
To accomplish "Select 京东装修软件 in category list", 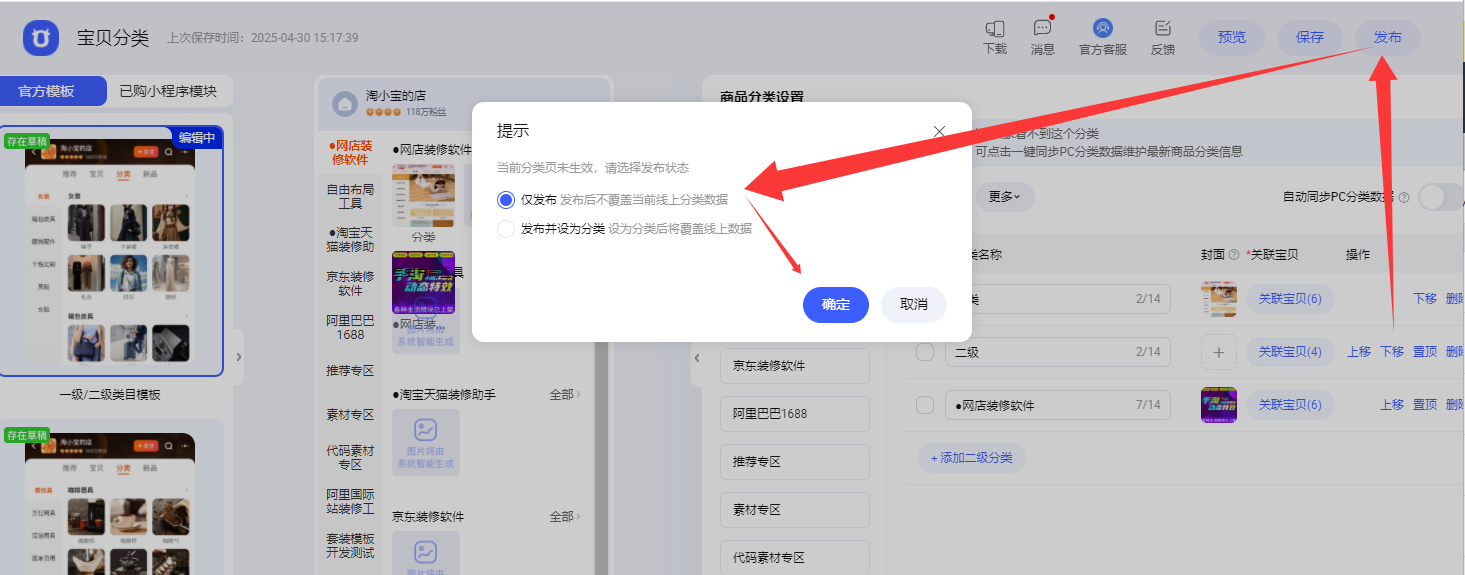I will 795,366.
